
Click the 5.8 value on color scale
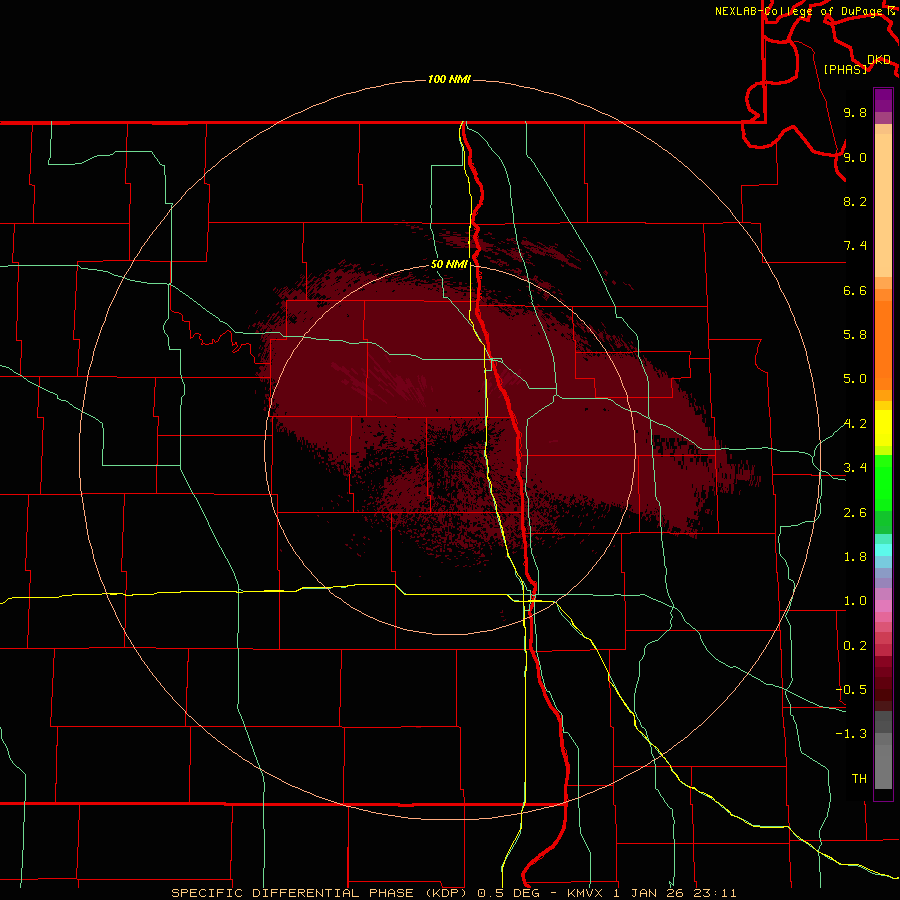point(855,335)
